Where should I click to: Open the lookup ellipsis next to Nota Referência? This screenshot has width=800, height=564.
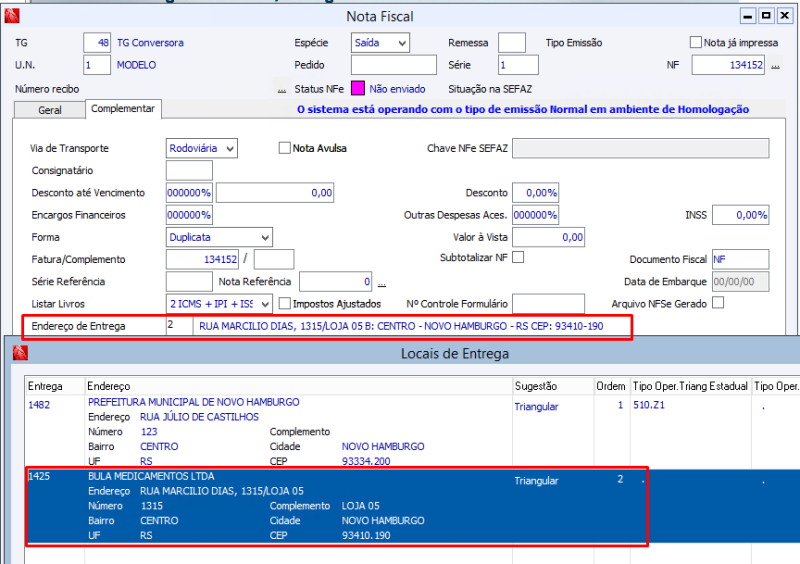pyautogui.click(x=381, y=283)
